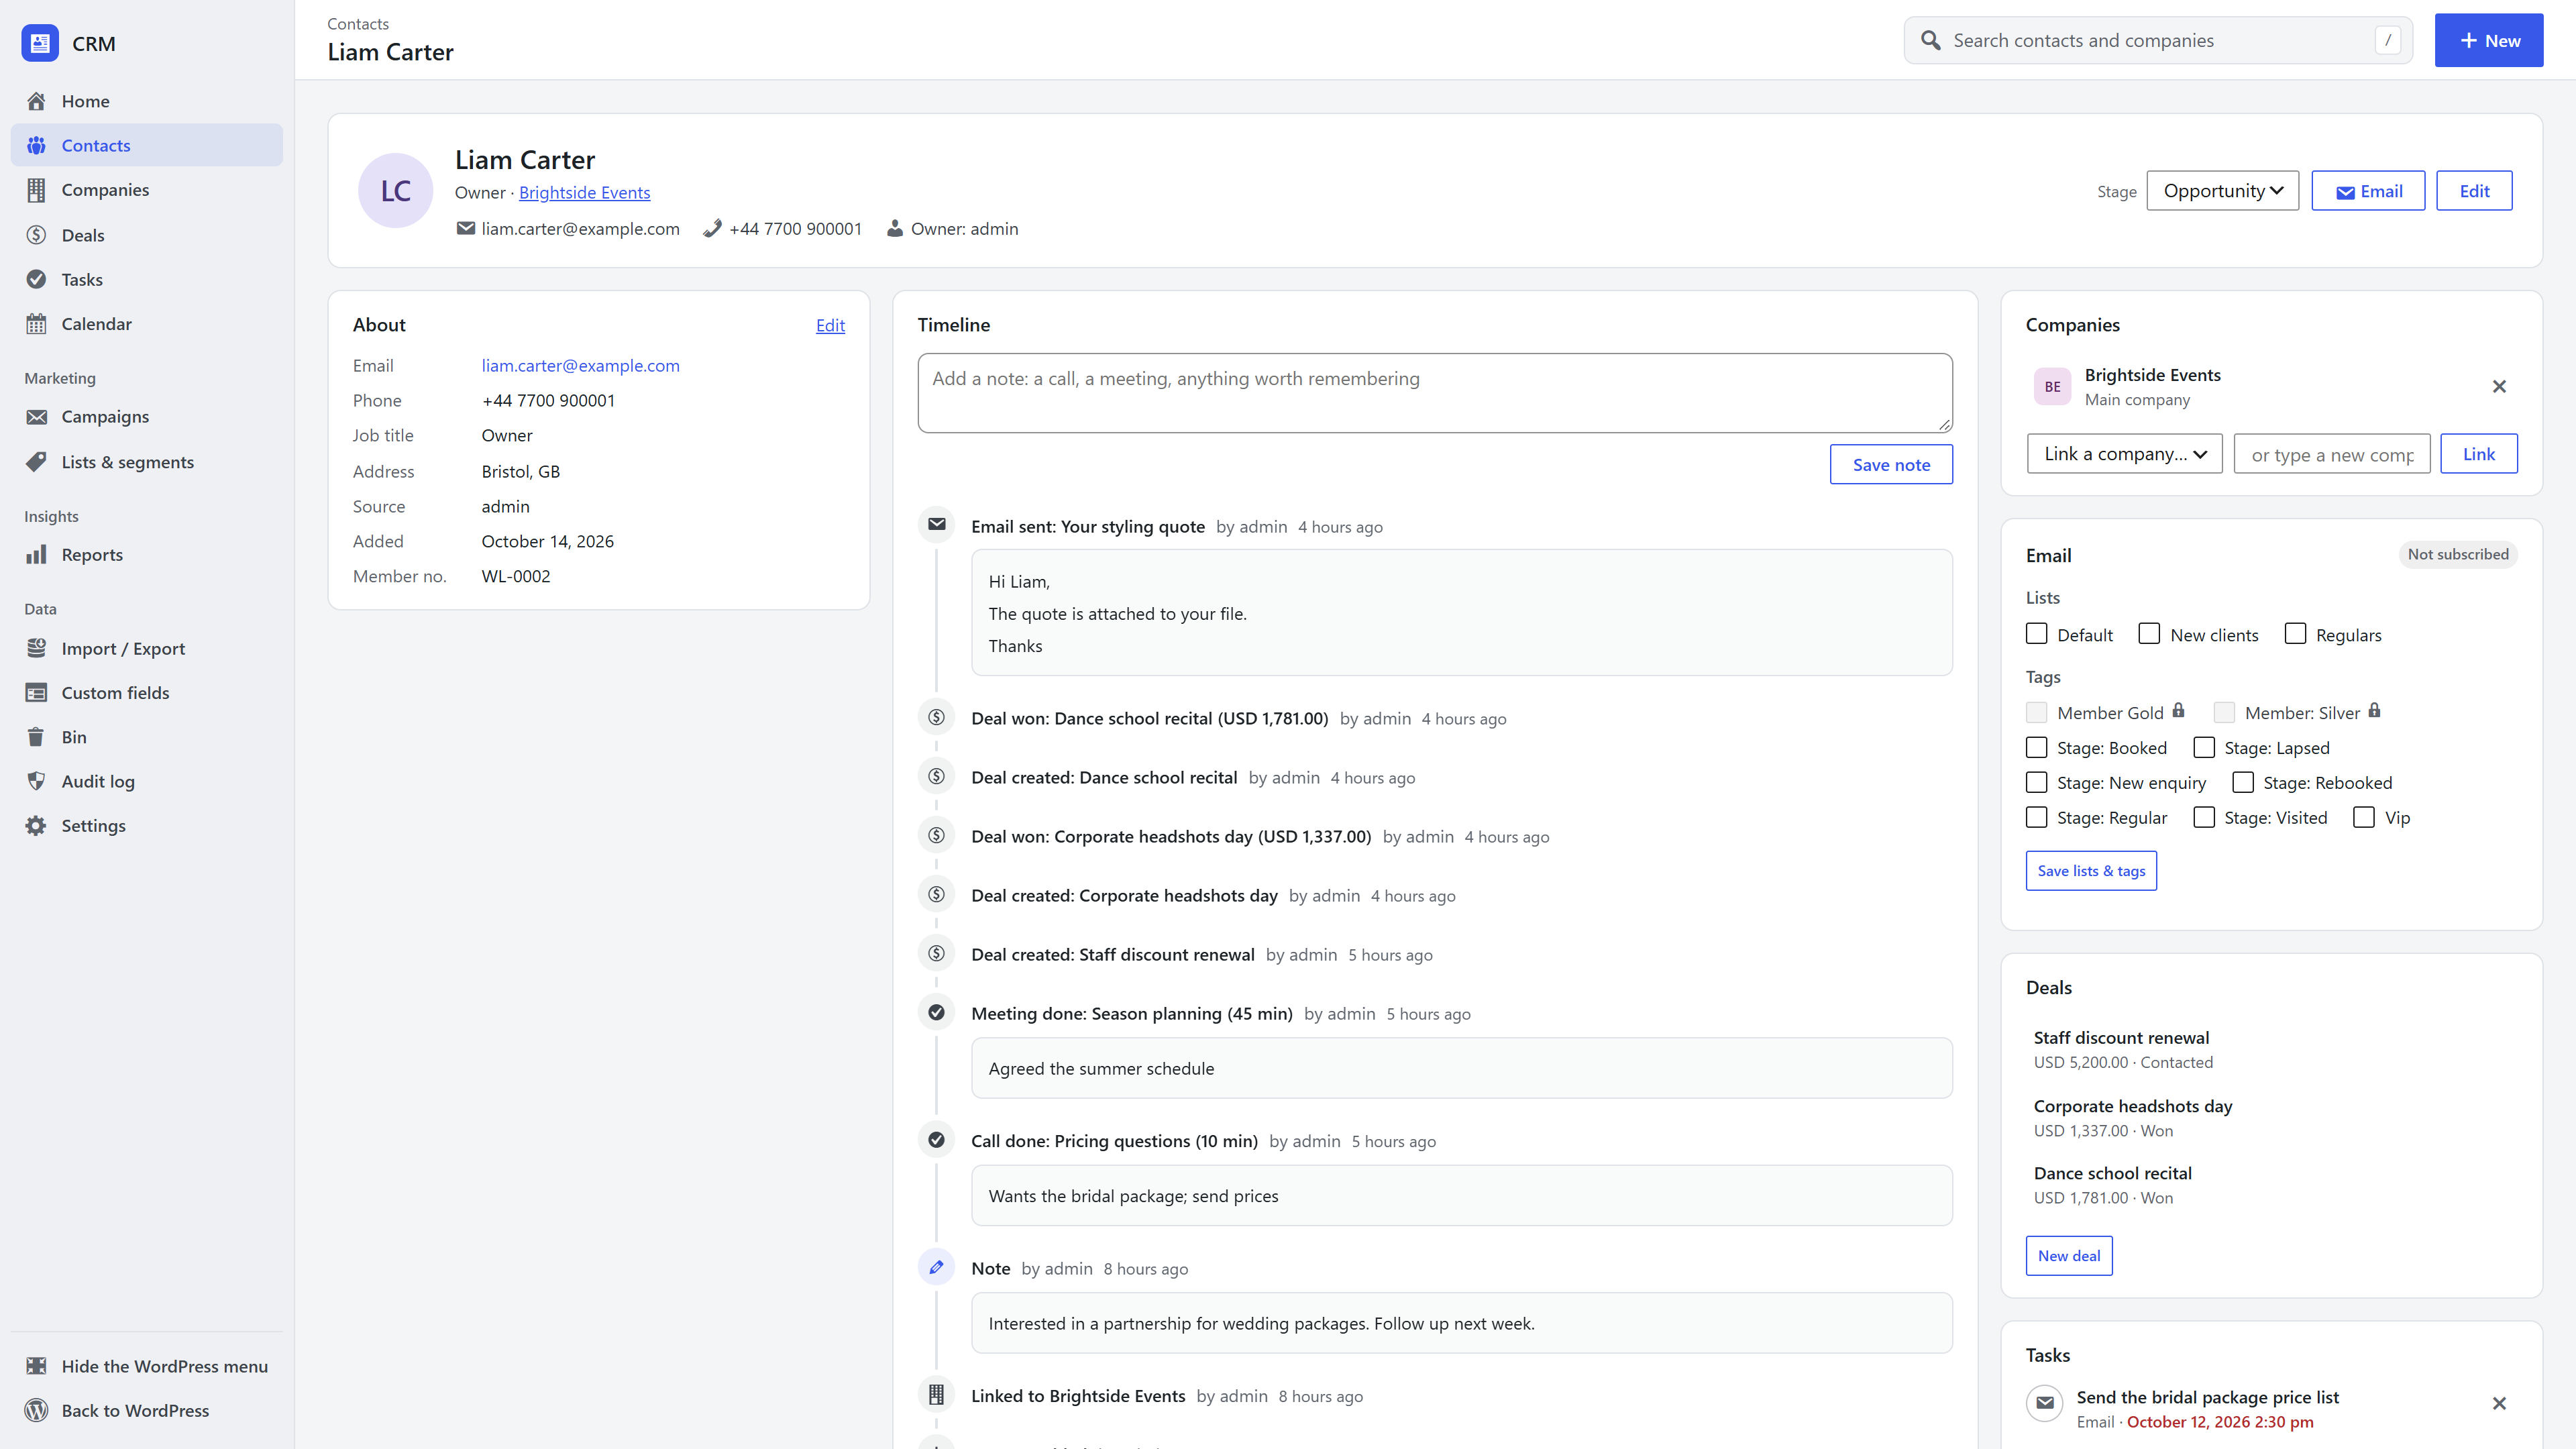
Task: Open the Custom fields icon
Action: click(x=37, y=693)
